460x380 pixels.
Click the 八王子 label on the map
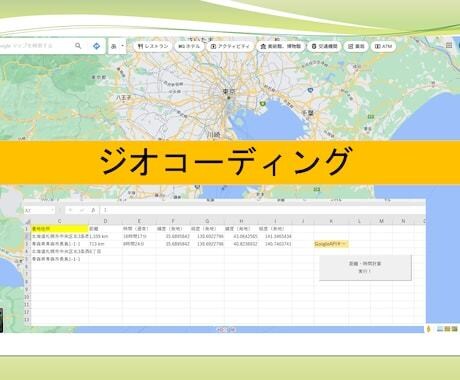click(124, 98)
